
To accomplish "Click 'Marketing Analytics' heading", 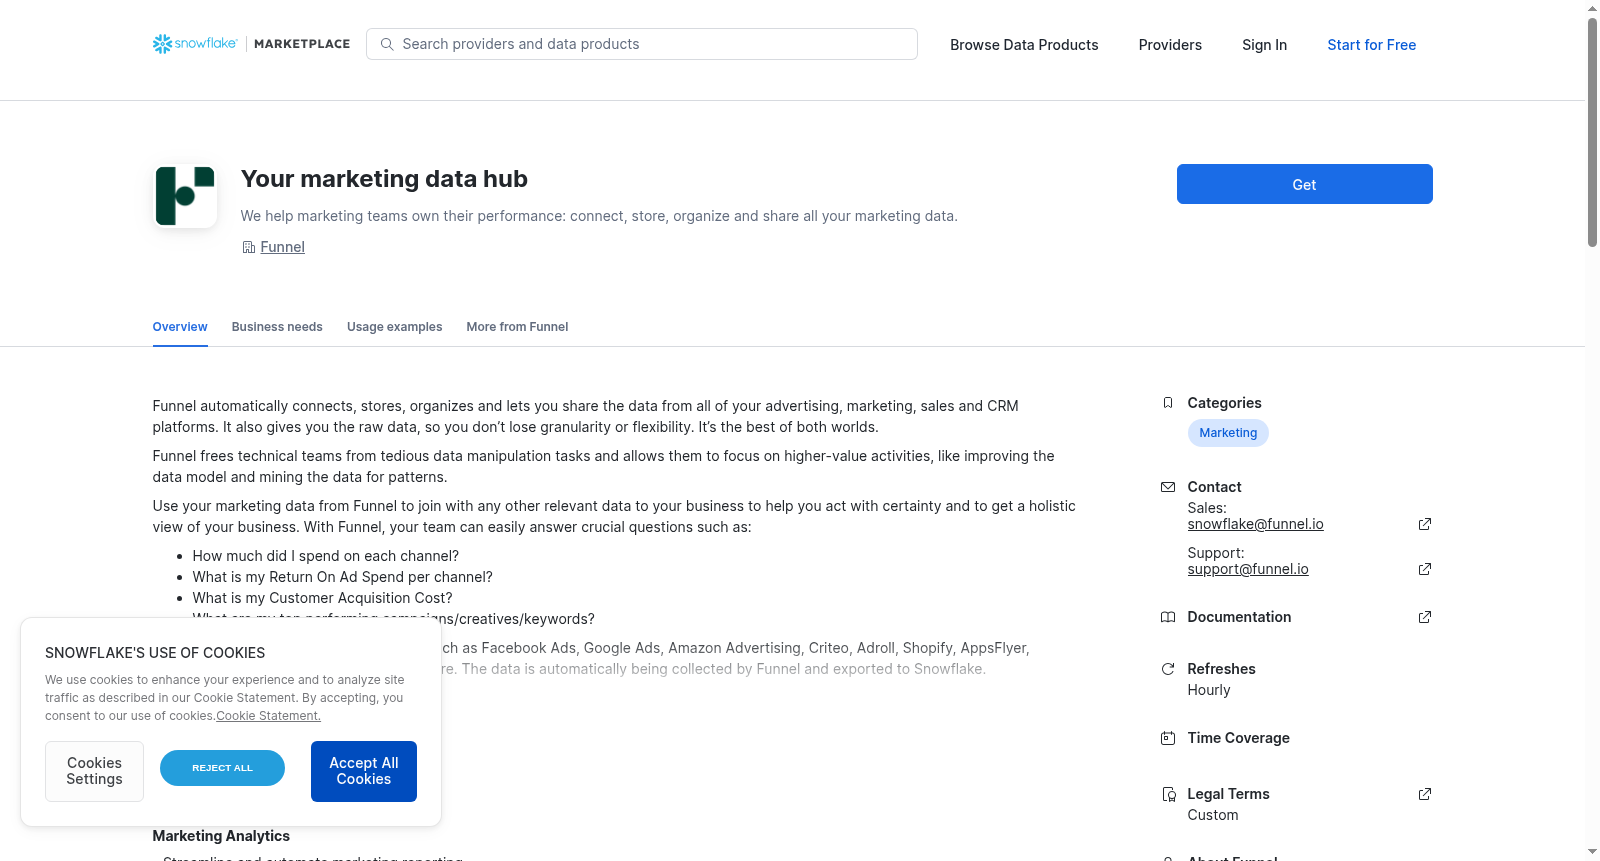I will [221, 836].
